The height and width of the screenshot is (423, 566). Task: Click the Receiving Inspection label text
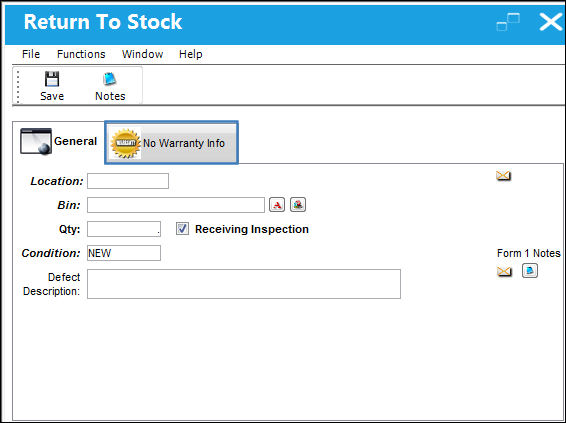tap(252, 229)
